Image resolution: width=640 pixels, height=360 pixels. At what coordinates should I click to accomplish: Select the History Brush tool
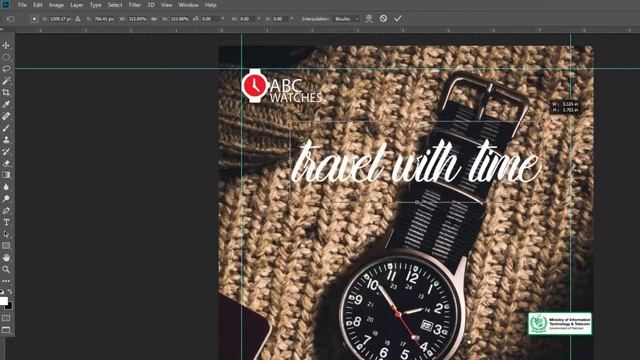pos(6,151)
